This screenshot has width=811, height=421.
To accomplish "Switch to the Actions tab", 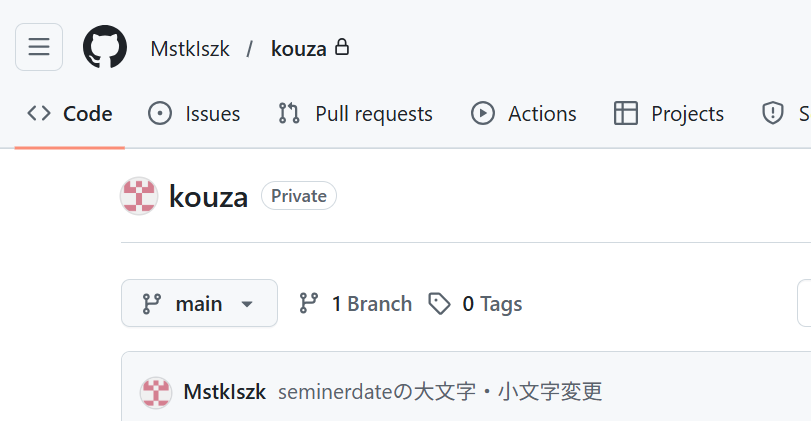I will pos(523,113).
